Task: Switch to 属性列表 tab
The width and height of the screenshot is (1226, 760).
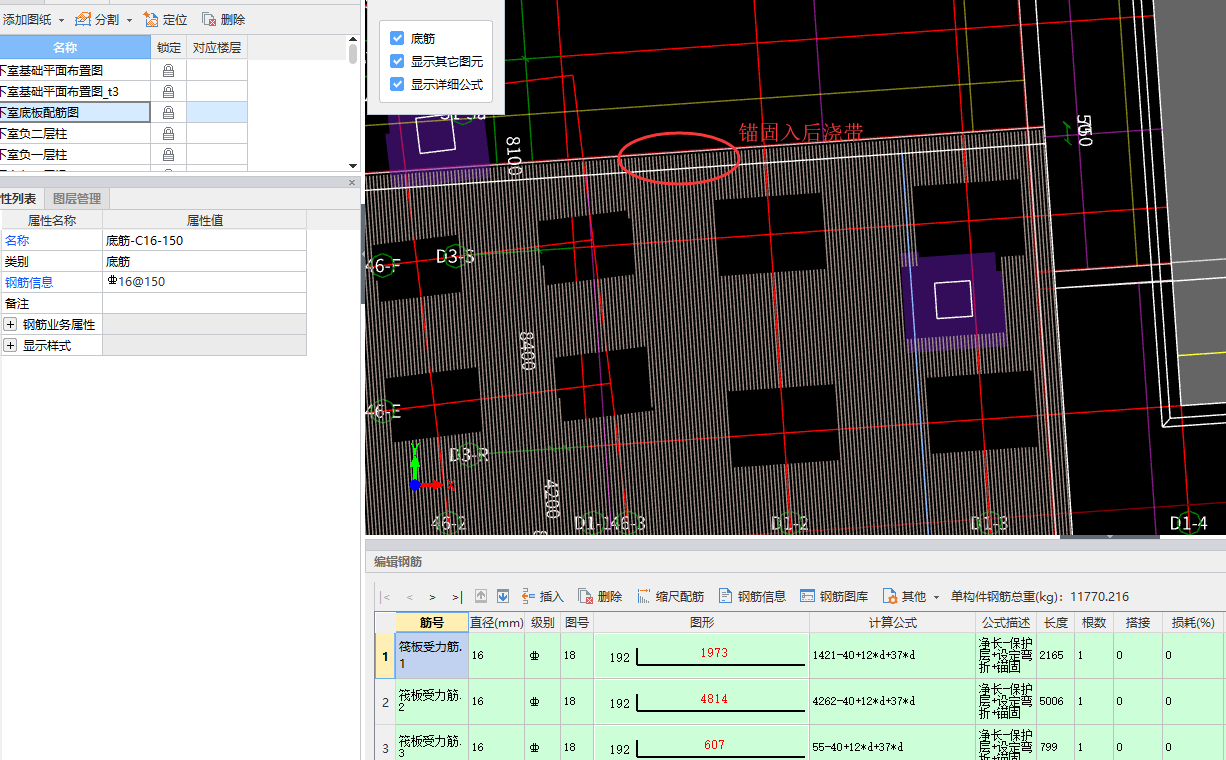Action: pos(20,199)
